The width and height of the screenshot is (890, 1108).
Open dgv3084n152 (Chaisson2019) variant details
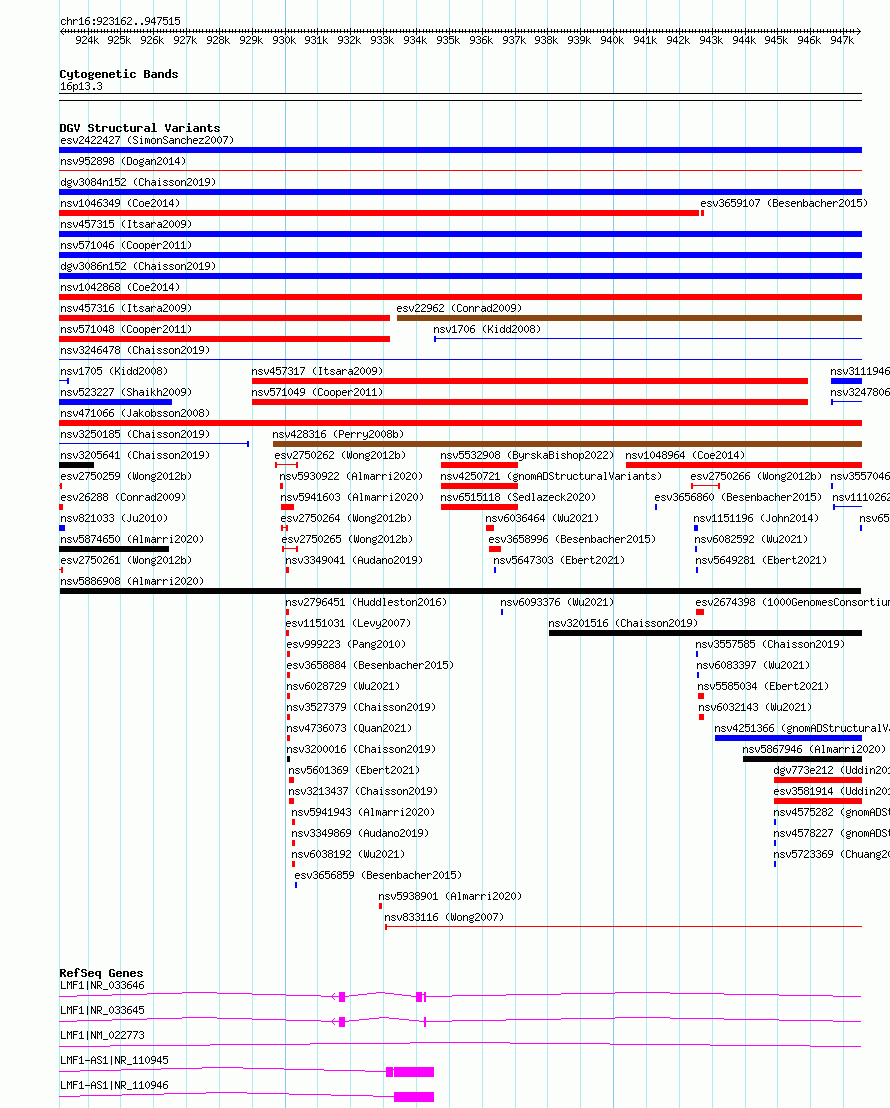click(138, 182)
